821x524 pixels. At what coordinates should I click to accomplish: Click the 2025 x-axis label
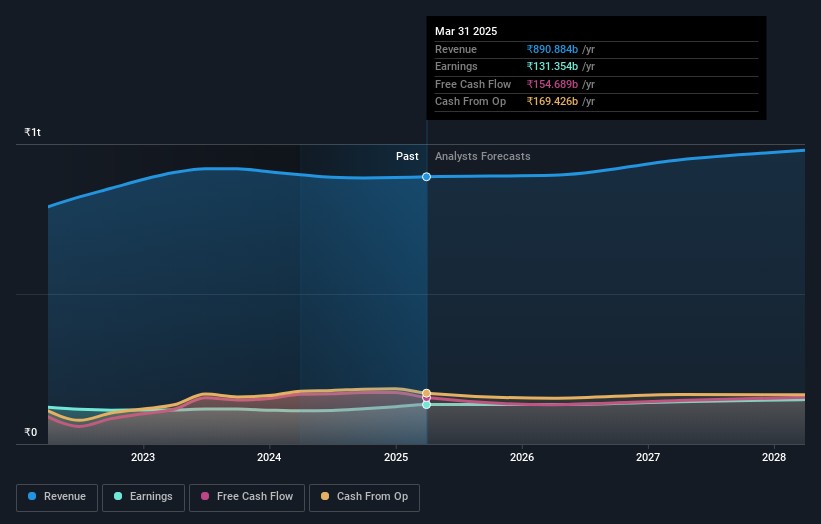(396, 457)
